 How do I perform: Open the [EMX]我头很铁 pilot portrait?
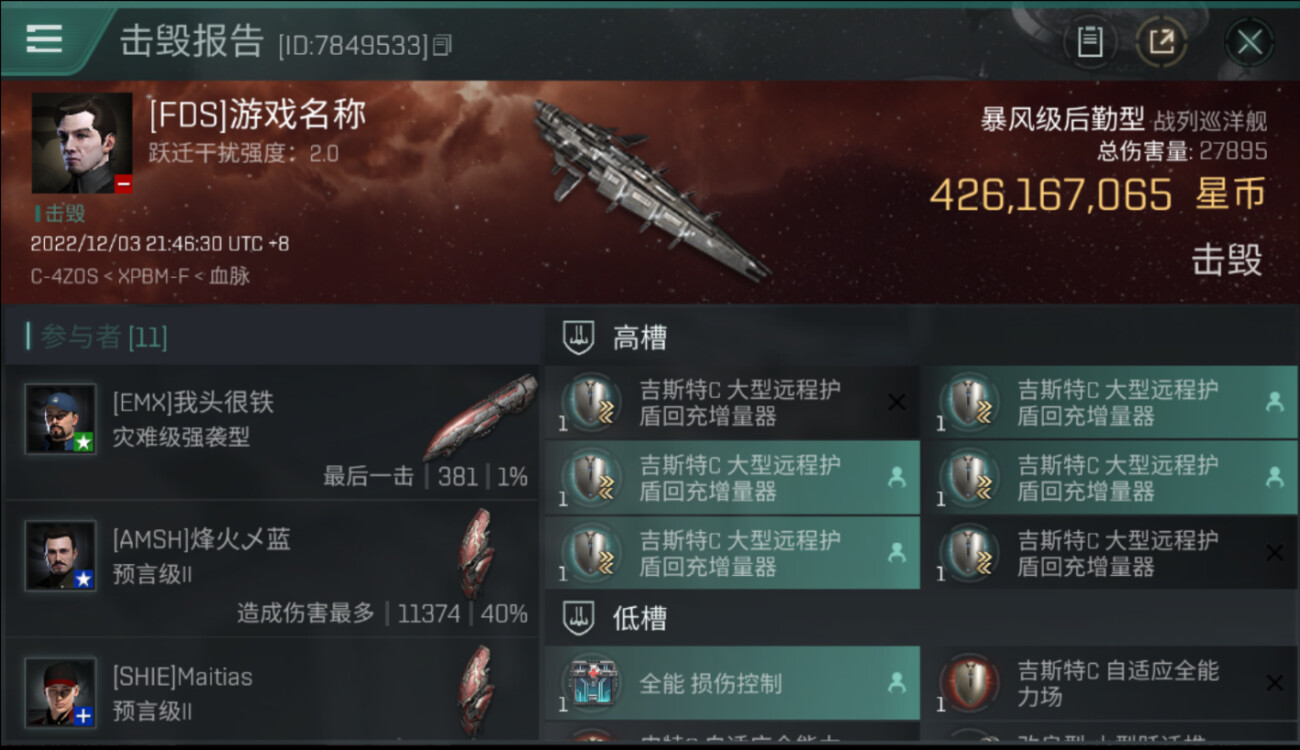tap(61, 418)
